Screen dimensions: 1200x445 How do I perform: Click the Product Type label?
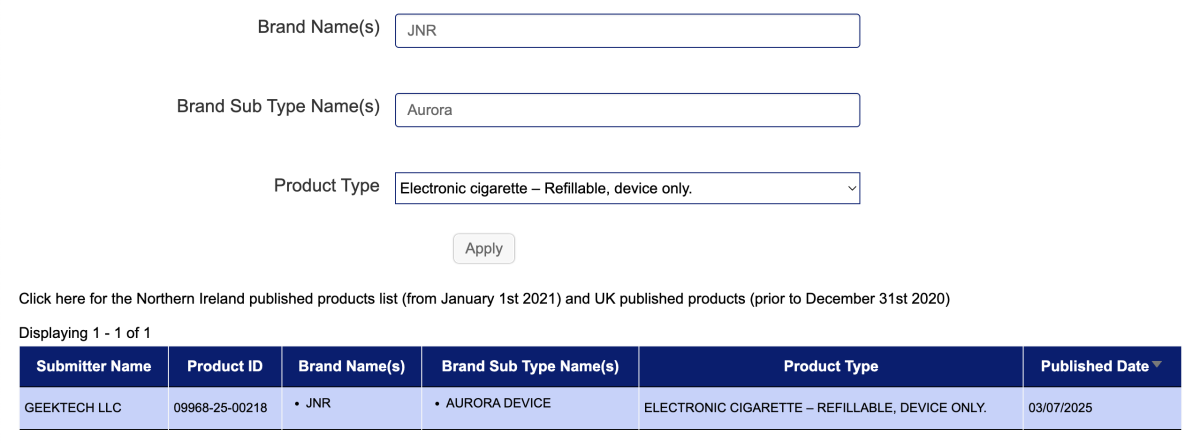327,185
